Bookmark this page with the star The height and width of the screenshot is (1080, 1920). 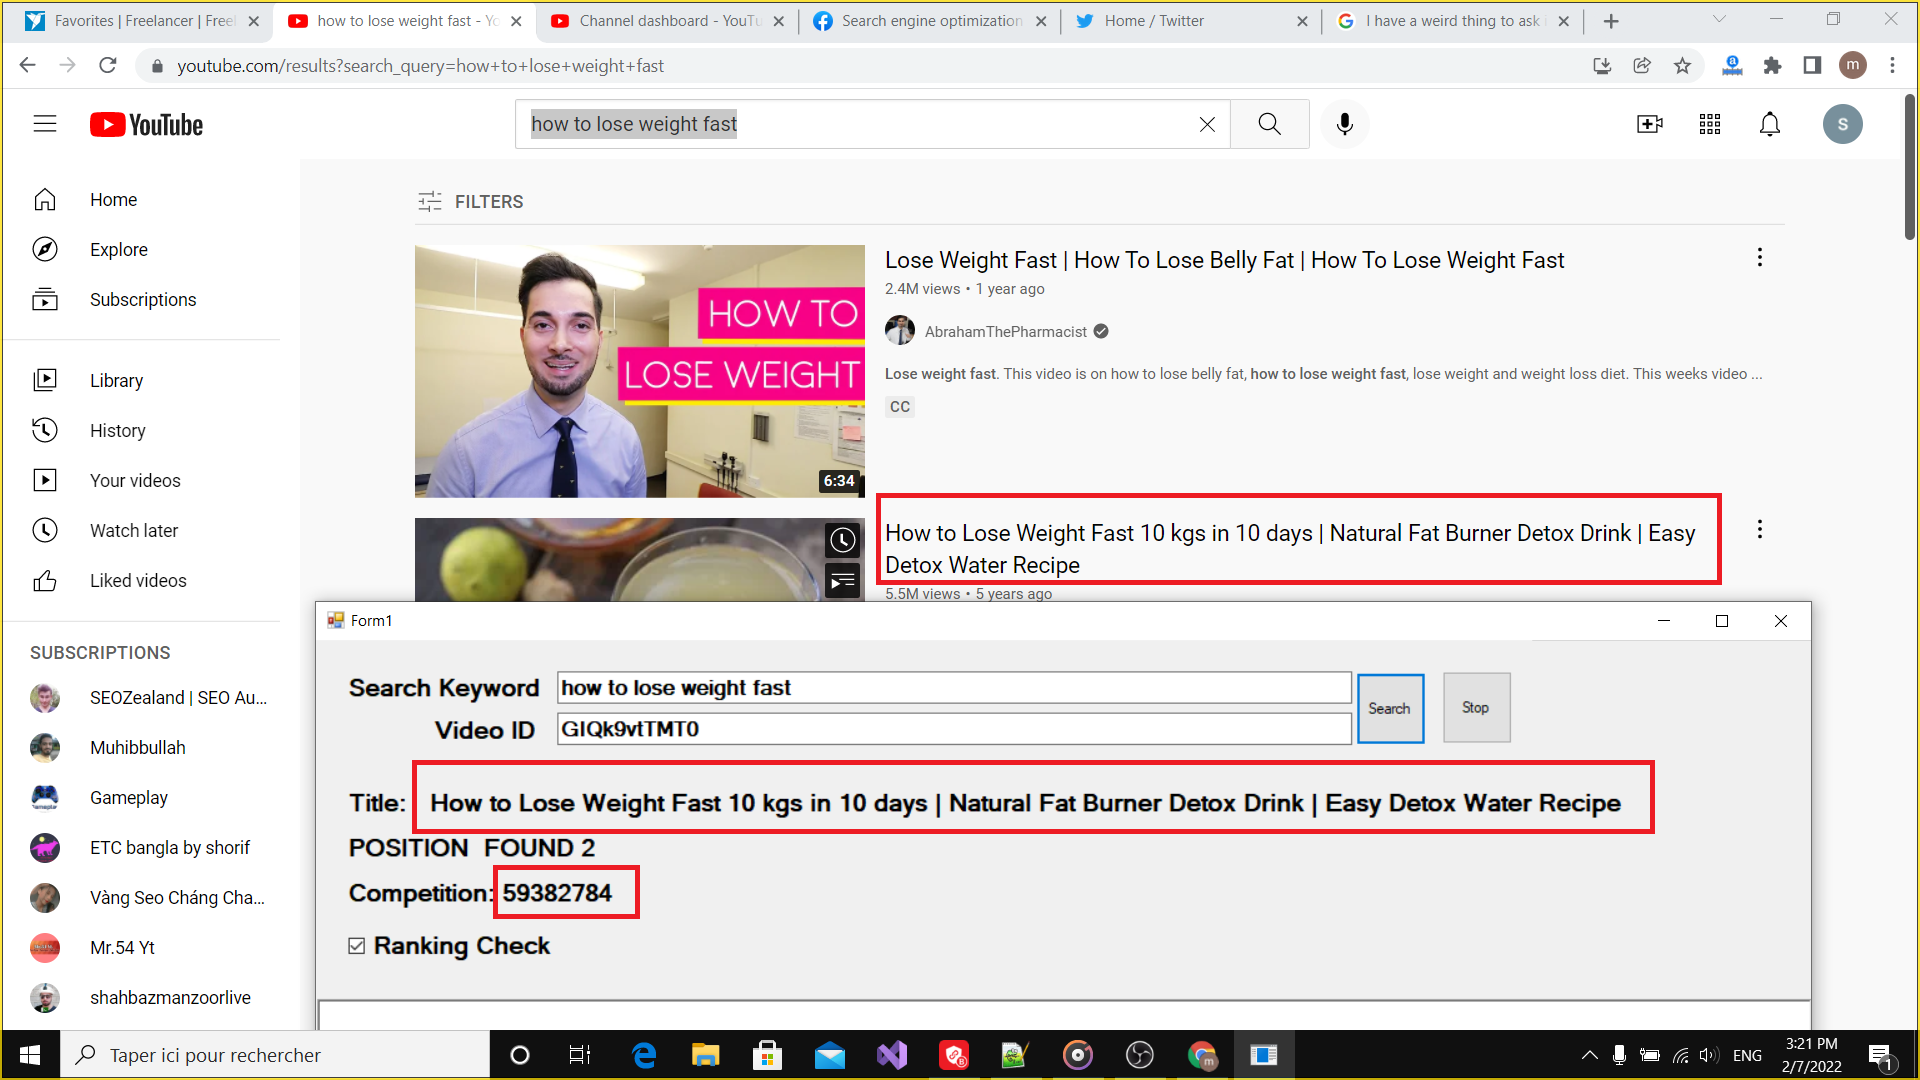(1683, 66)
